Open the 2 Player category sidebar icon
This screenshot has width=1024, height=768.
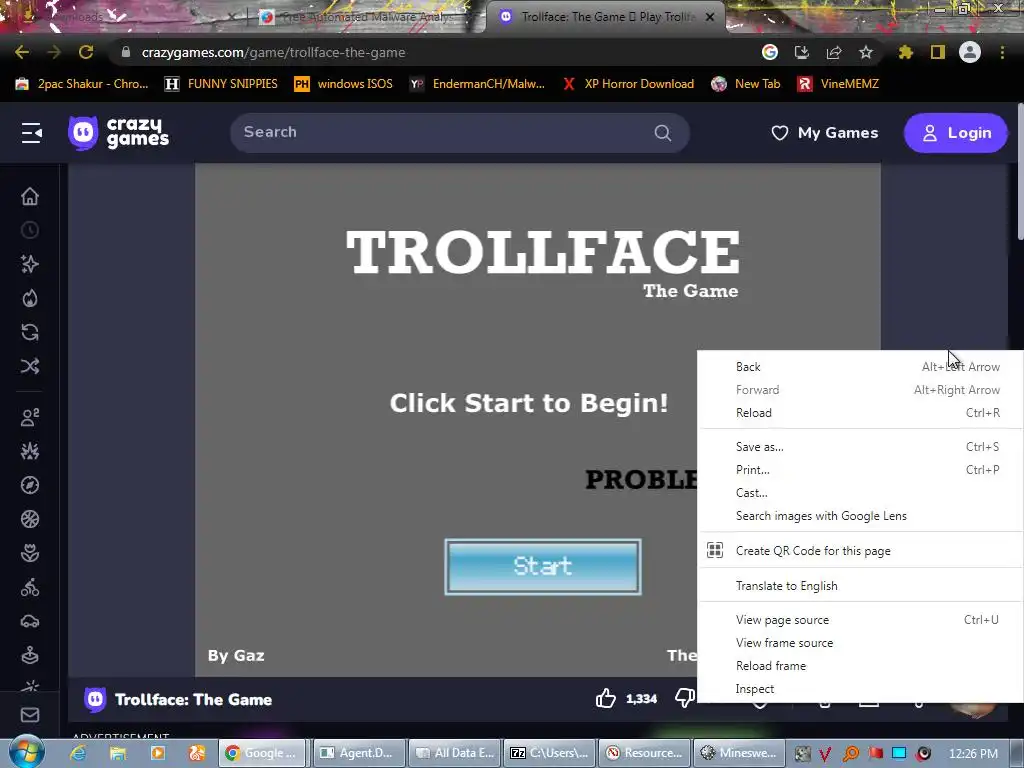click(30, 417)
